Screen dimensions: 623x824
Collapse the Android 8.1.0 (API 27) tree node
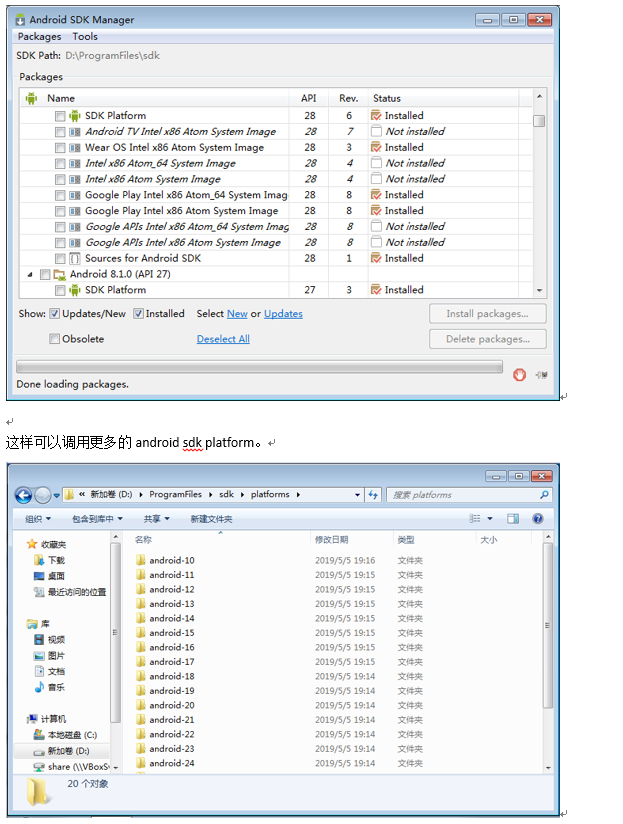(x=30, y=274)
